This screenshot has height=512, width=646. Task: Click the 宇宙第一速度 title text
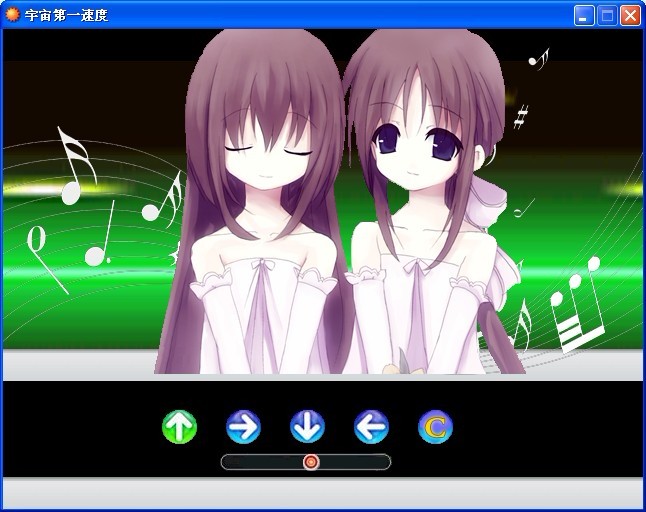[x=66, y=15]
